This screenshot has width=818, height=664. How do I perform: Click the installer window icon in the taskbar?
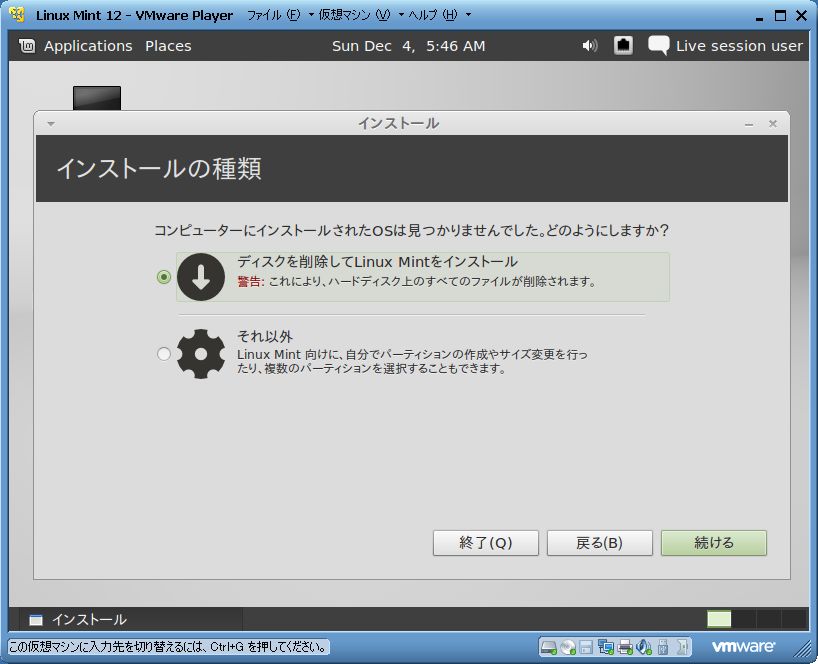click(36, 620)
